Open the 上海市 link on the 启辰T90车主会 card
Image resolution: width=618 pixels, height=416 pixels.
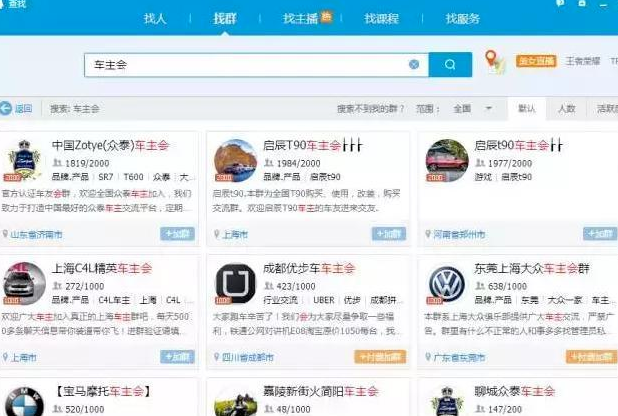point(235,235)
